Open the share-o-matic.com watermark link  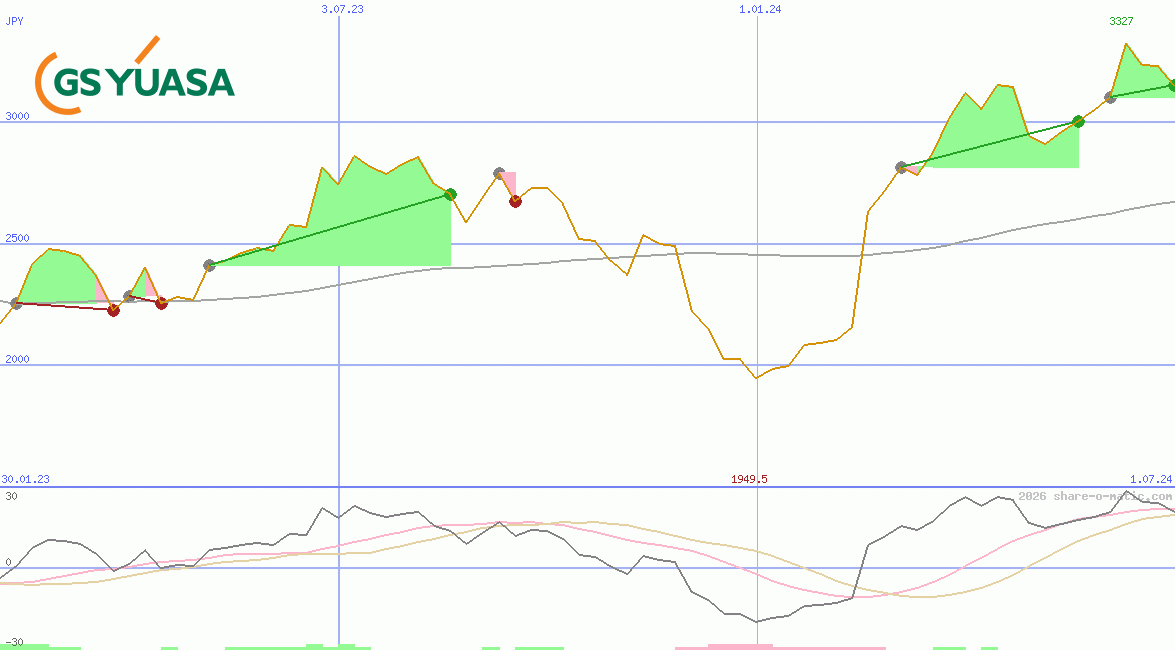pyautogui.click(x=1095, y=496)
